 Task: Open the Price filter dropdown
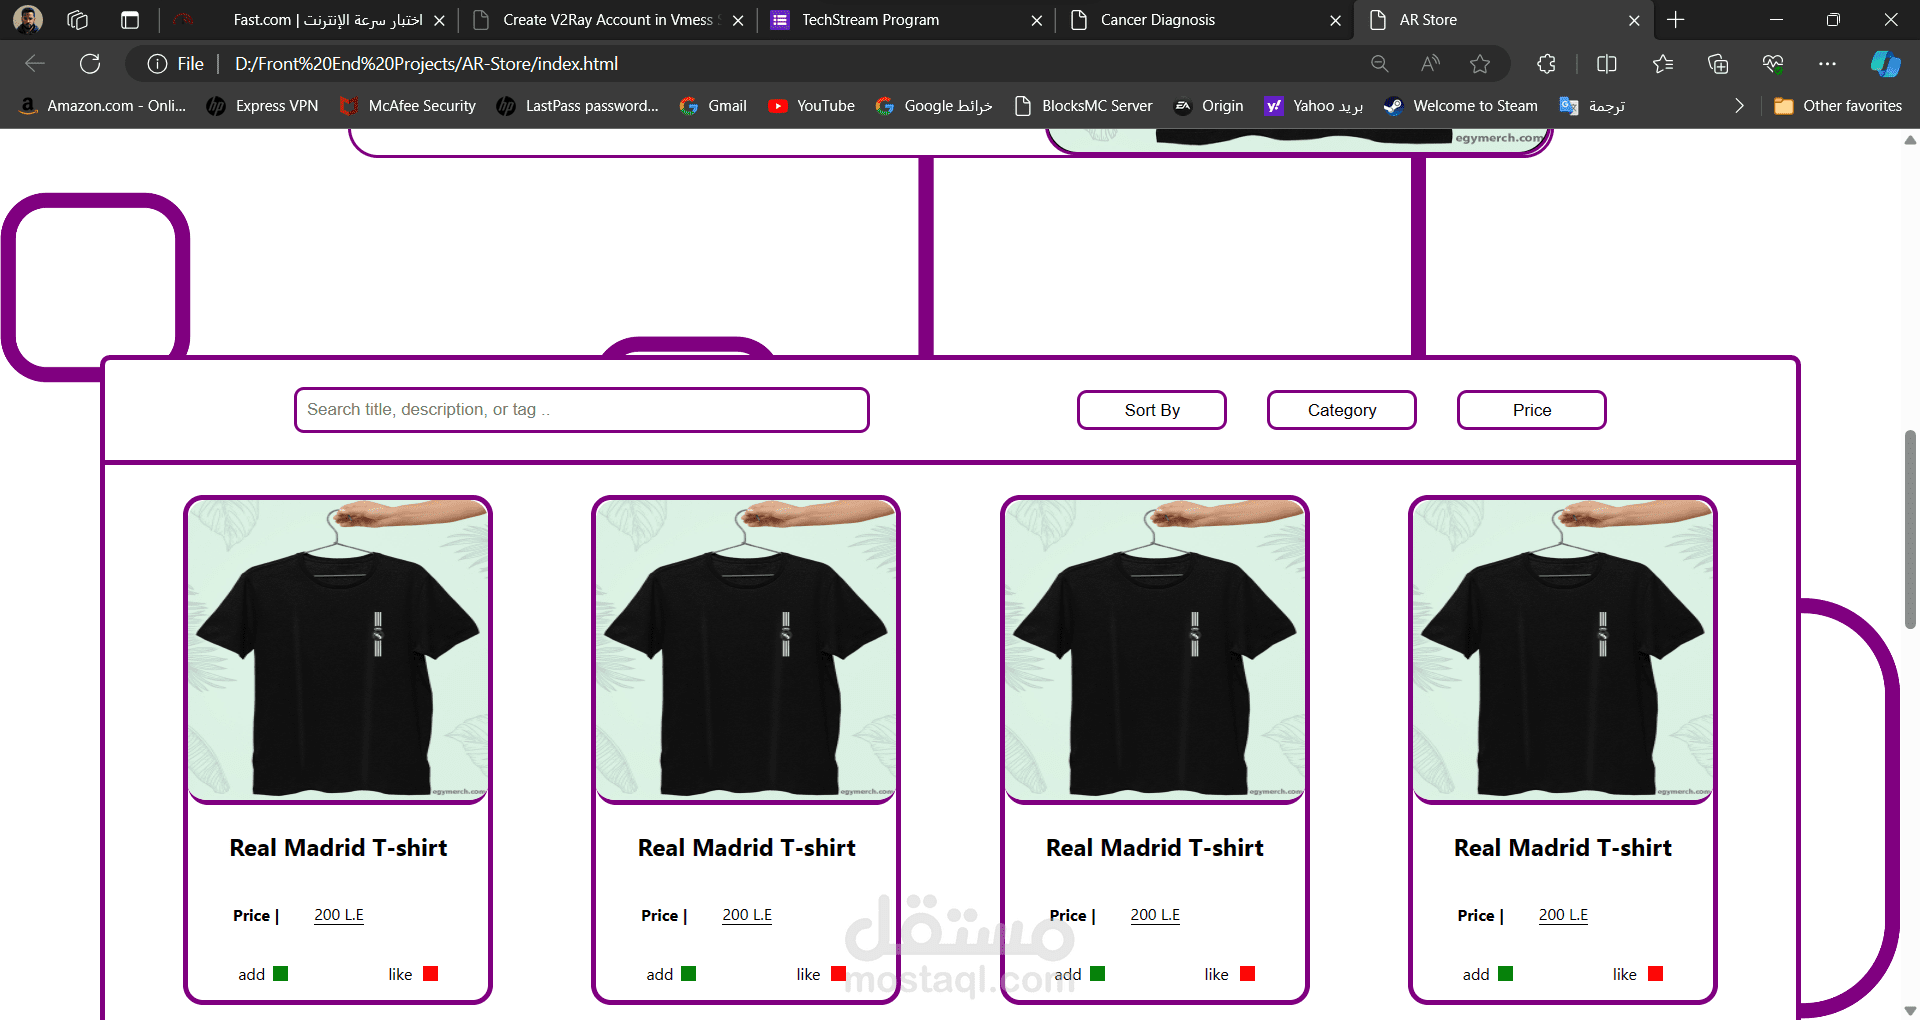[1532, 410]
